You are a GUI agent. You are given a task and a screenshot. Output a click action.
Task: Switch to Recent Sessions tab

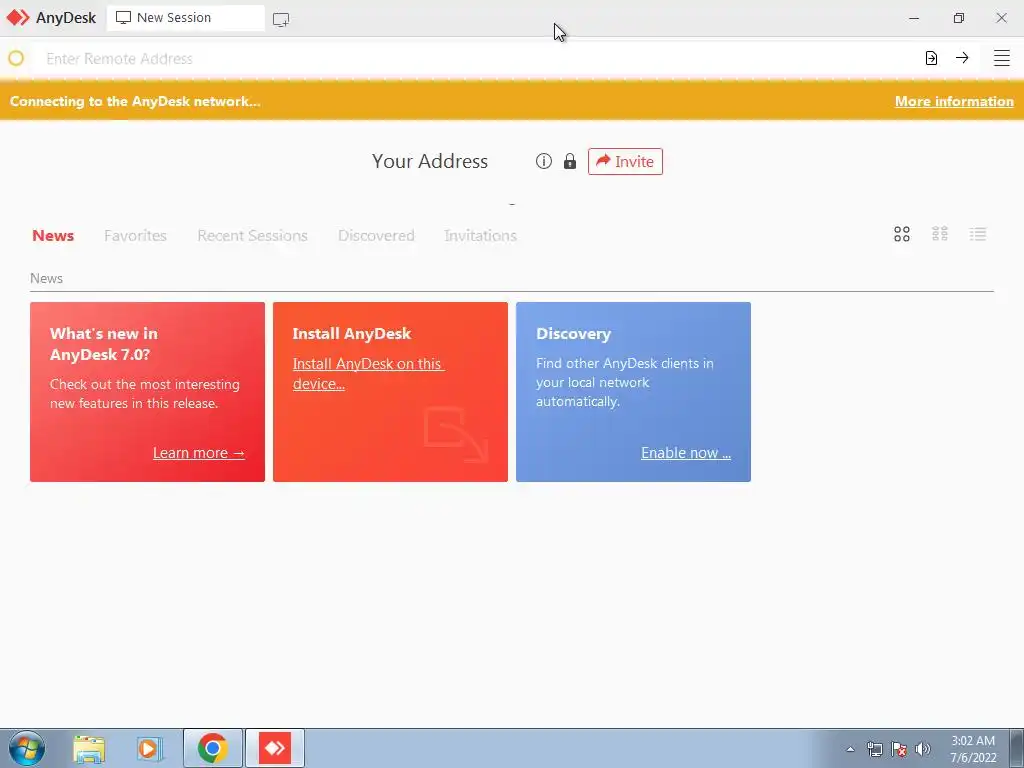[x=252, y=235]
